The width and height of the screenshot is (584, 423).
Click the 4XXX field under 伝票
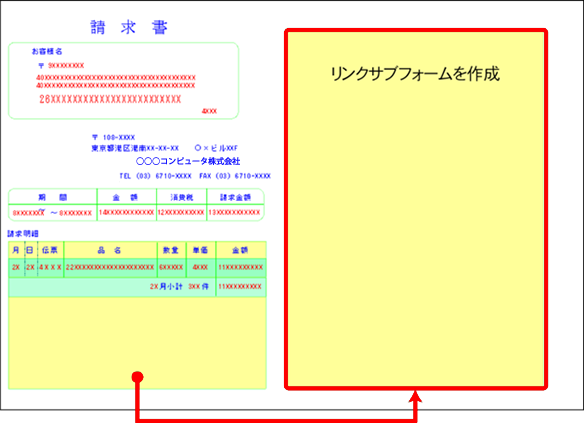(50, 267)
